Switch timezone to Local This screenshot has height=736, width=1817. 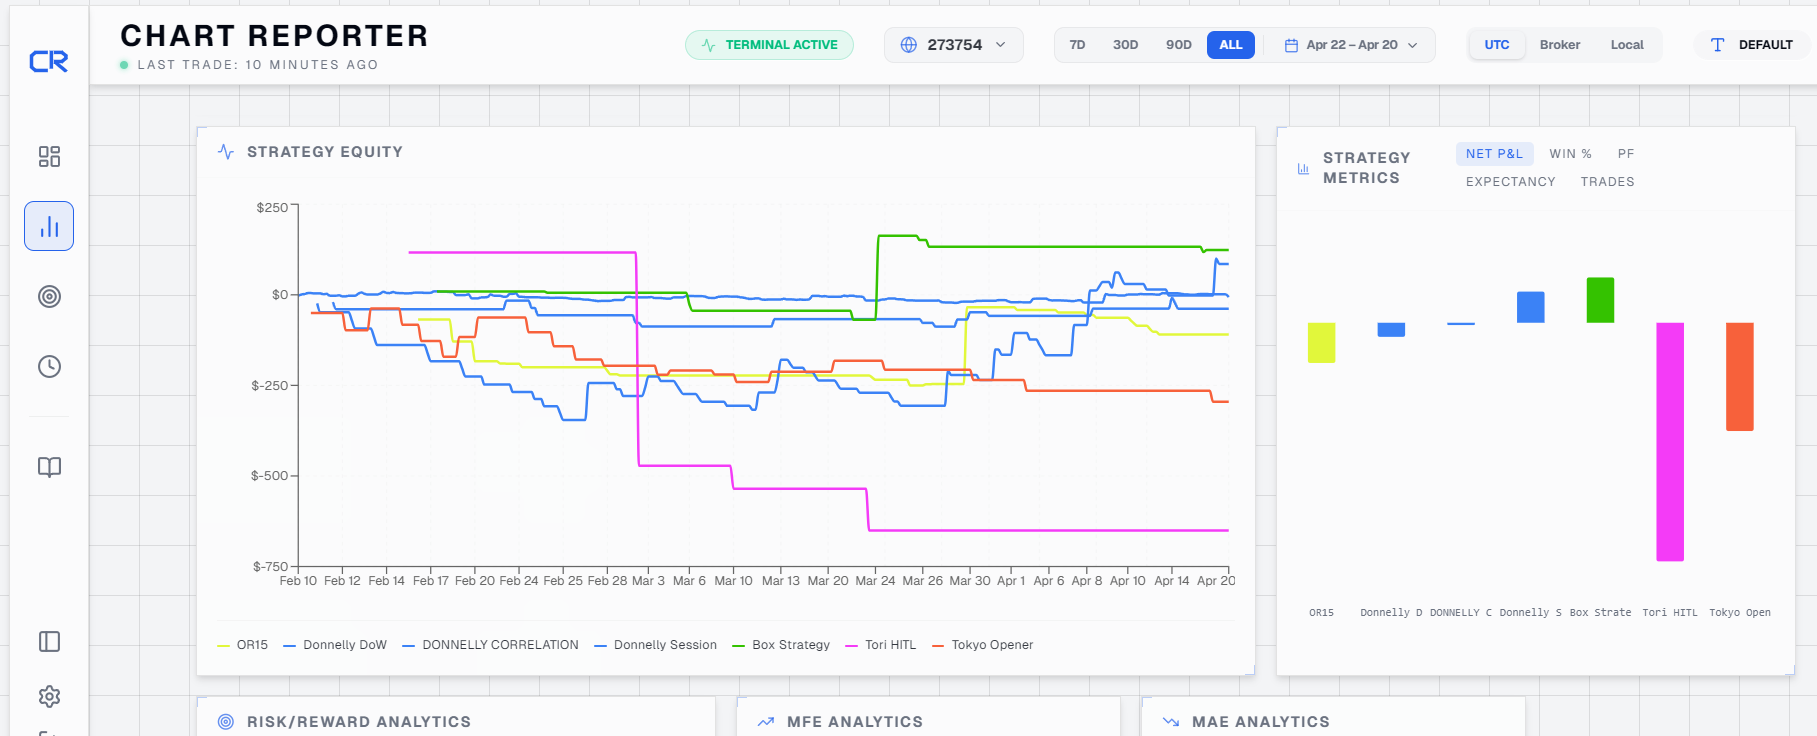point(1627,45)
